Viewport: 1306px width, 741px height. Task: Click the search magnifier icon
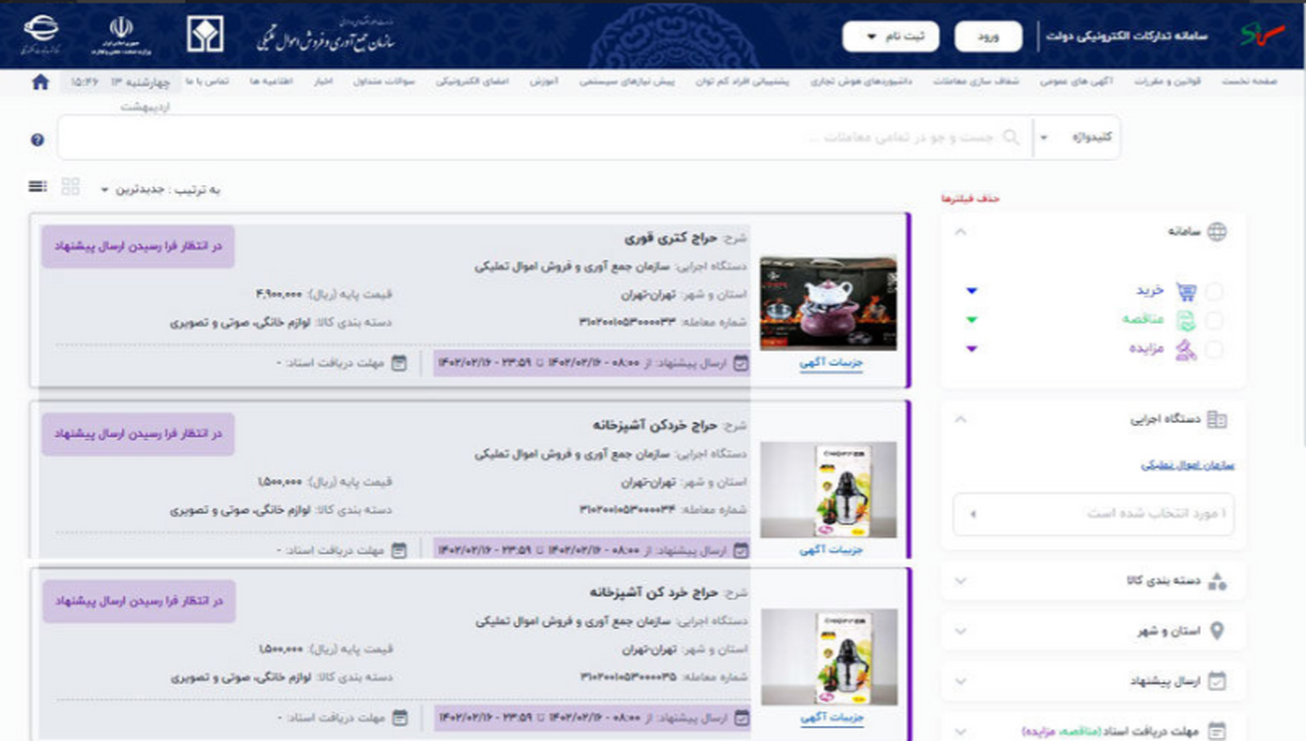1011,137
